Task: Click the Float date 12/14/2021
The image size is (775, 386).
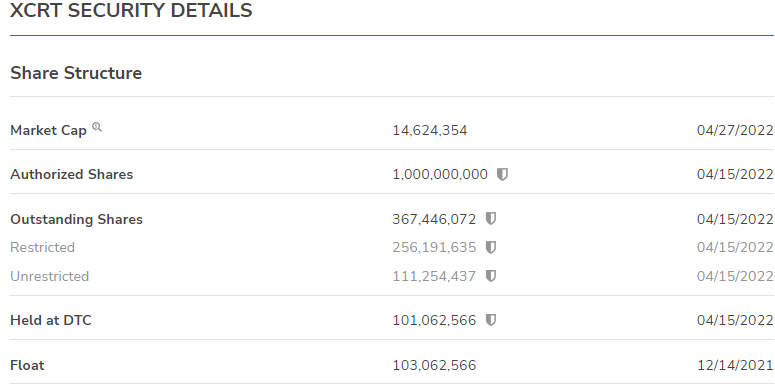Action: coord(735,365)
